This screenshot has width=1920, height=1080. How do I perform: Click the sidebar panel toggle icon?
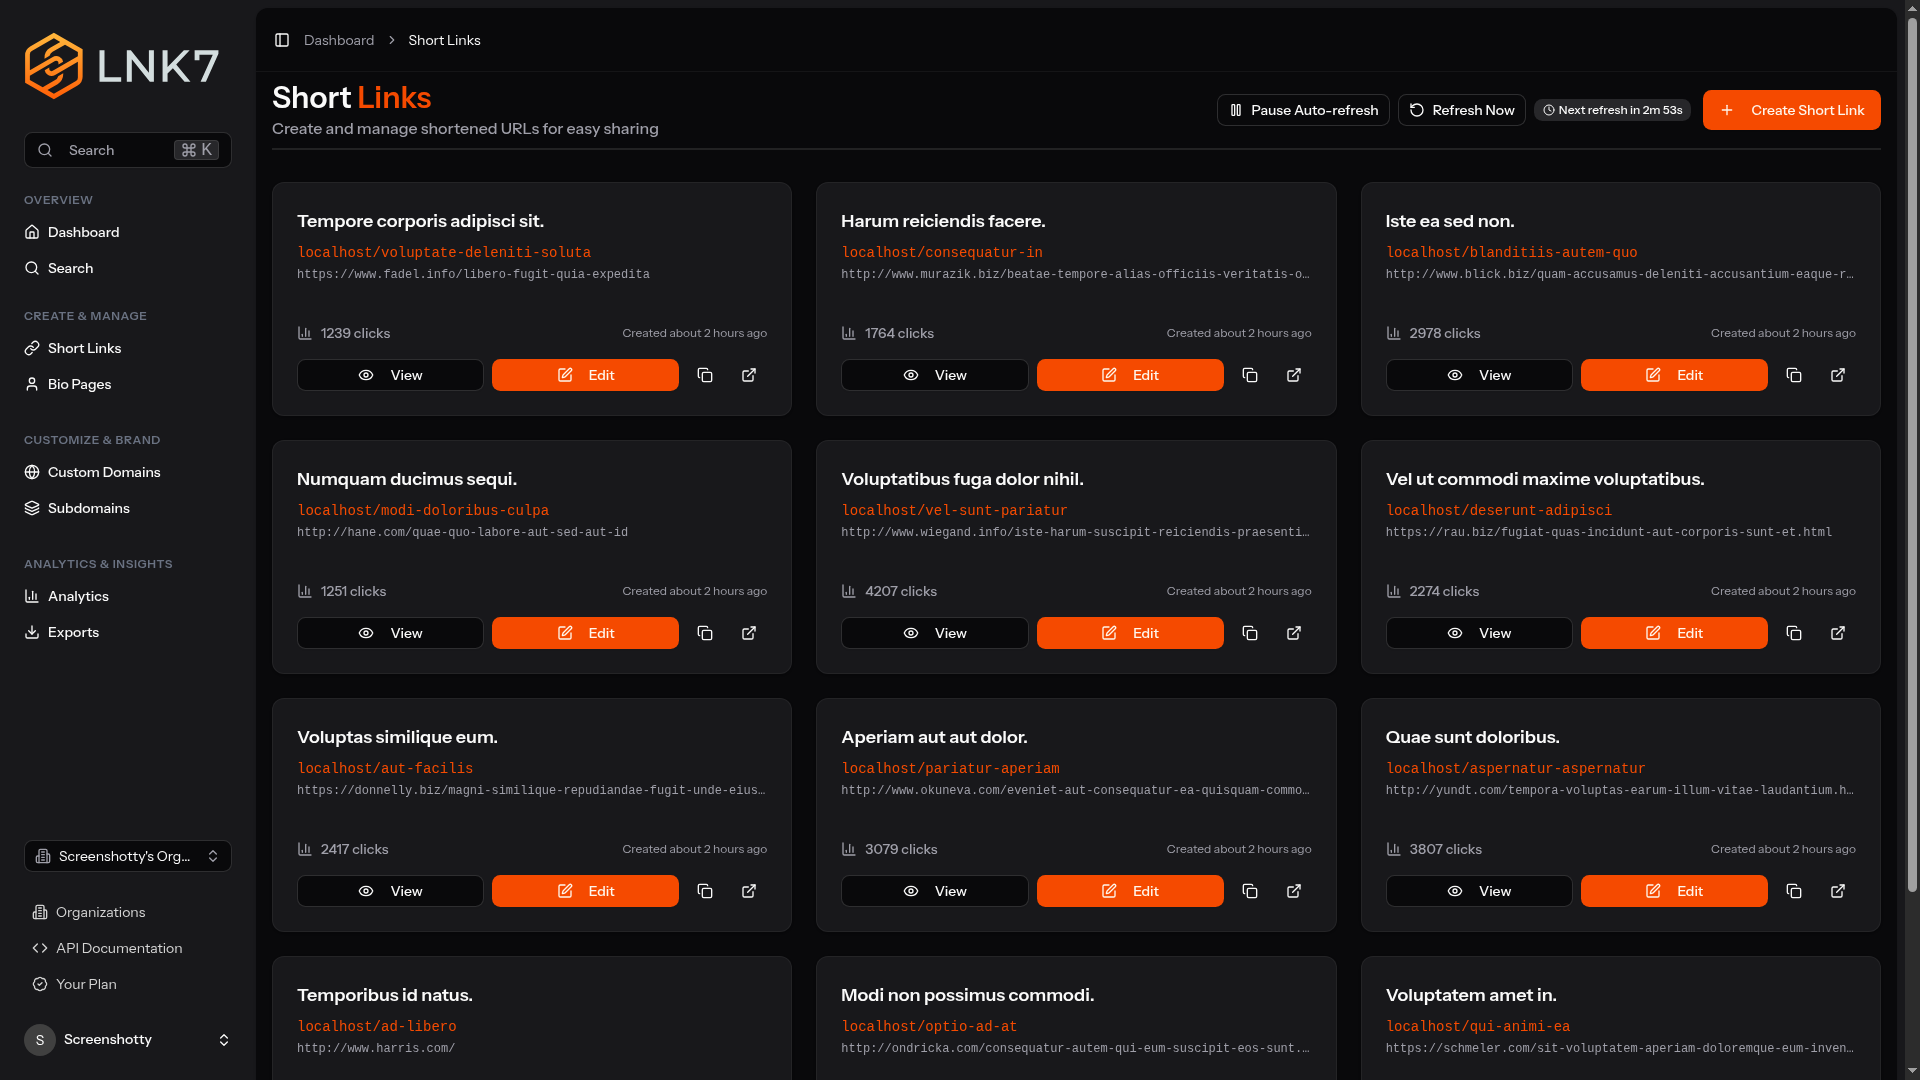282,40
